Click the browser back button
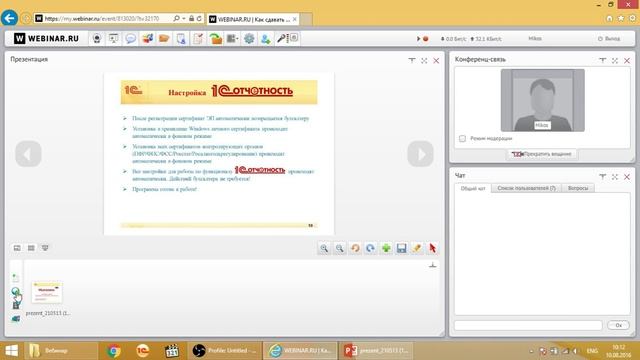Image resolution: width=640 pixels, height=360 pixels. pyautogui.click(x=9, y=18)
